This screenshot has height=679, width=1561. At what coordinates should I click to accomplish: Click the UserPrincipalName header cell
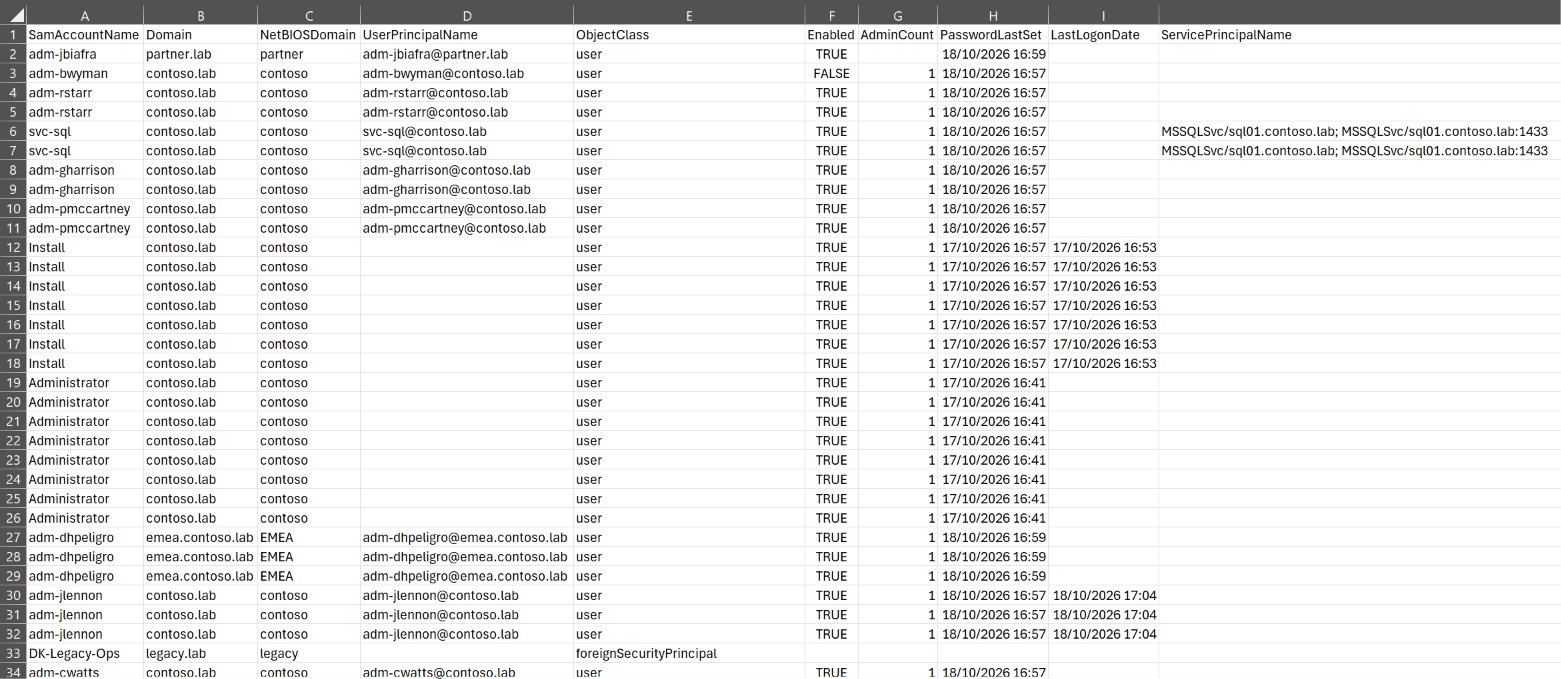click(x=466, y=35)
